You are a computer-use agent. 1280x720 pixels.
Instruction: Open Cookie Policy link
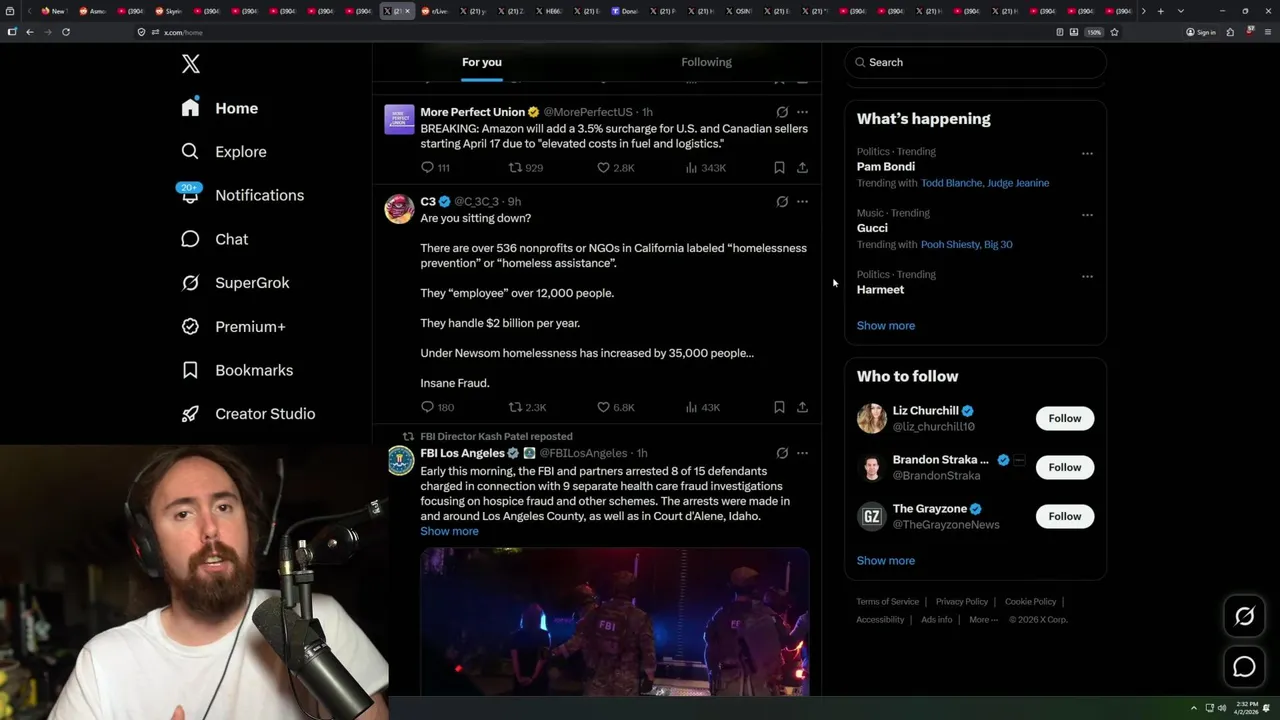point(1030,602)
